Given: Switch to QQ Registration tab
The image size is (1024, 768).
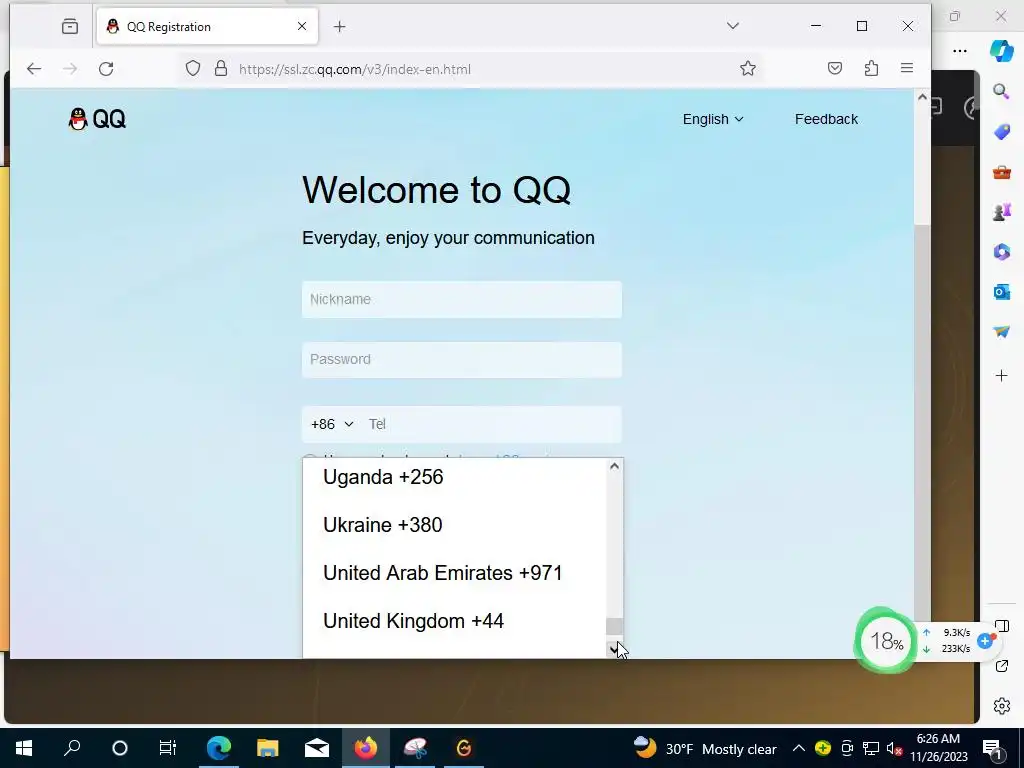Looking at the screenshot, I should tap(207, 27).
